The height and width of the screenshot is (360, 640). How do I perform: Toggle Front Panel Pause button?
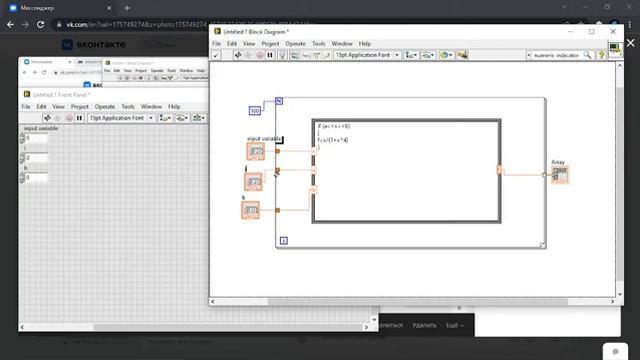pos(80,118)
